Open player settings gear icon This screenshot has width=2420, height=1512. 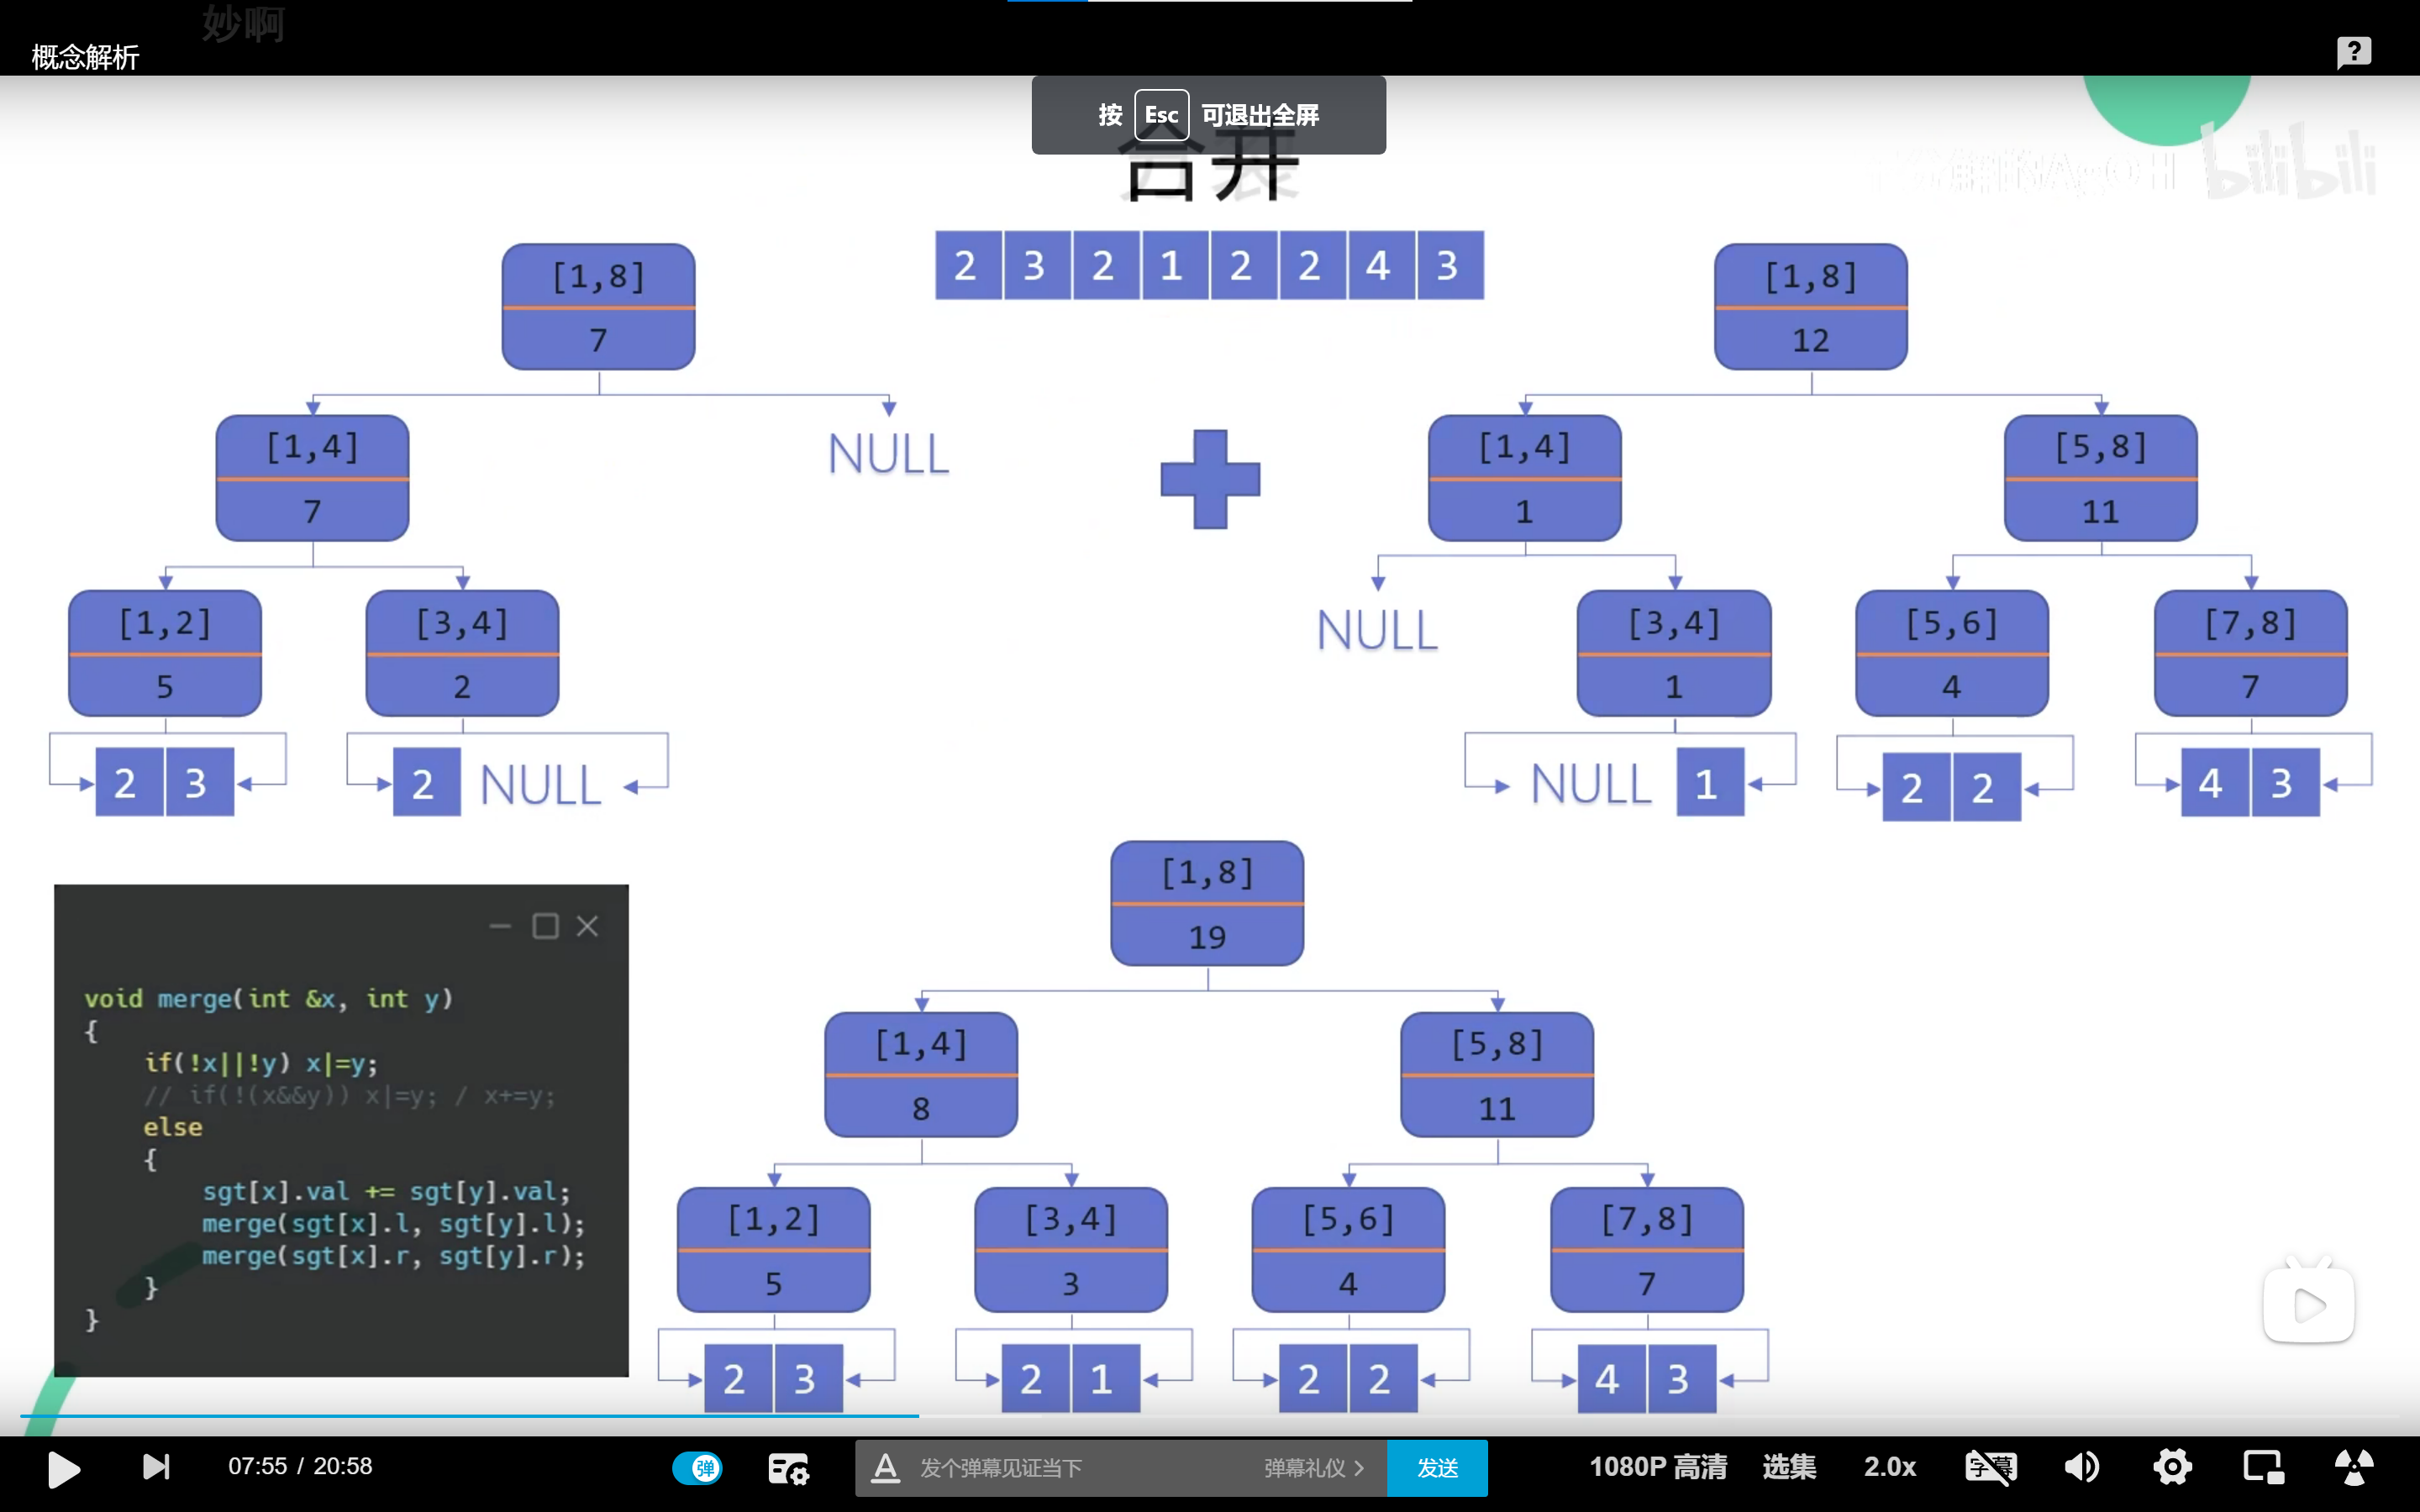pyautogui.click(x=2172, y=1467)
